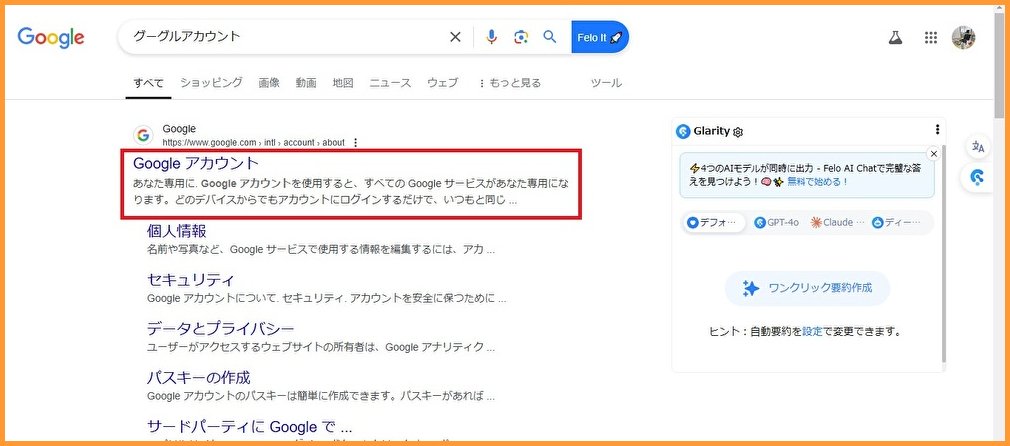This screenshot has width=1010, height=446.
Task: Click the Glarity logo icon
Action: tap(683, 131)
